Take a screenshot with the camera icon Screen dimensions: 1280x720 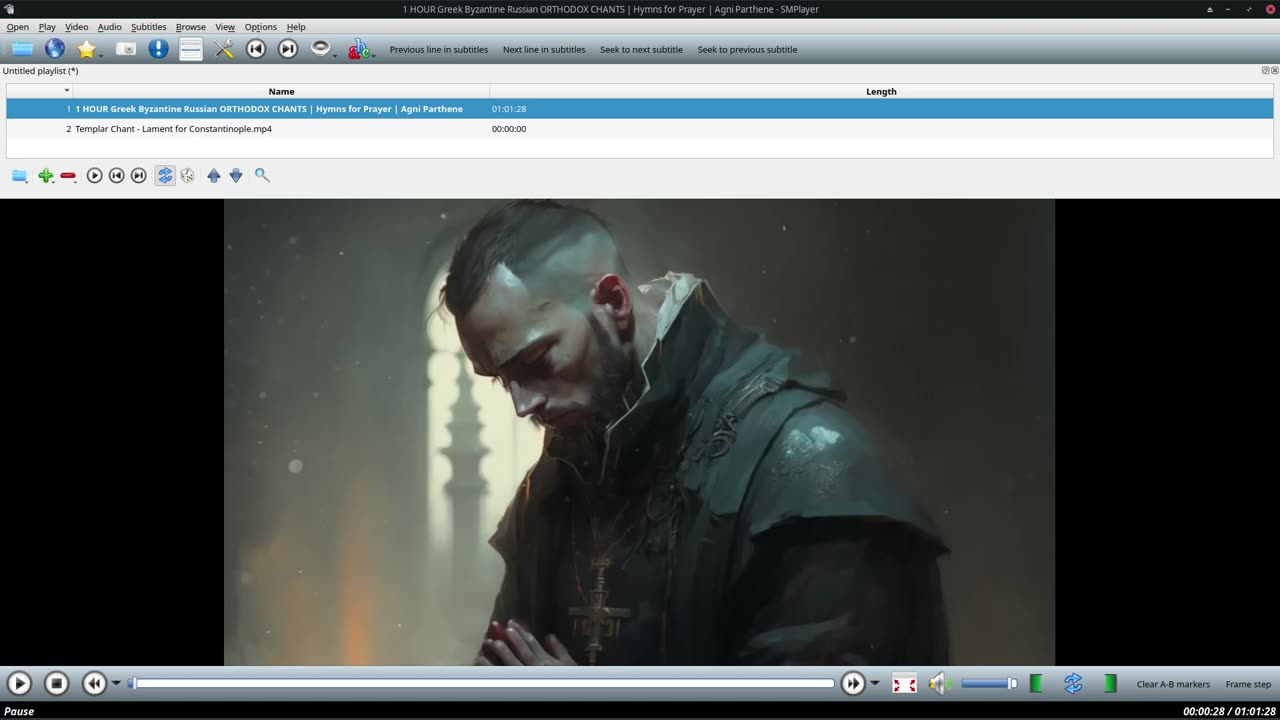[x=126, y=49]
